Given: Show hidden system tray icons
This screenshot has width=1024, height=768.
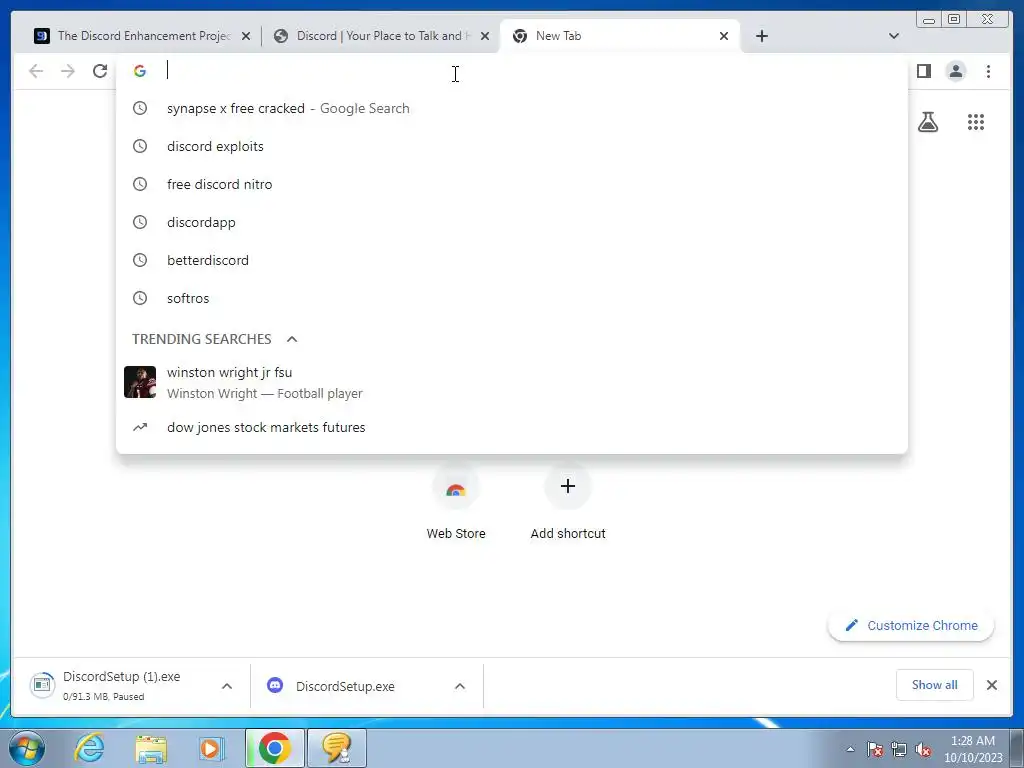Looking at the screenshot, I should tap(850, 749).
